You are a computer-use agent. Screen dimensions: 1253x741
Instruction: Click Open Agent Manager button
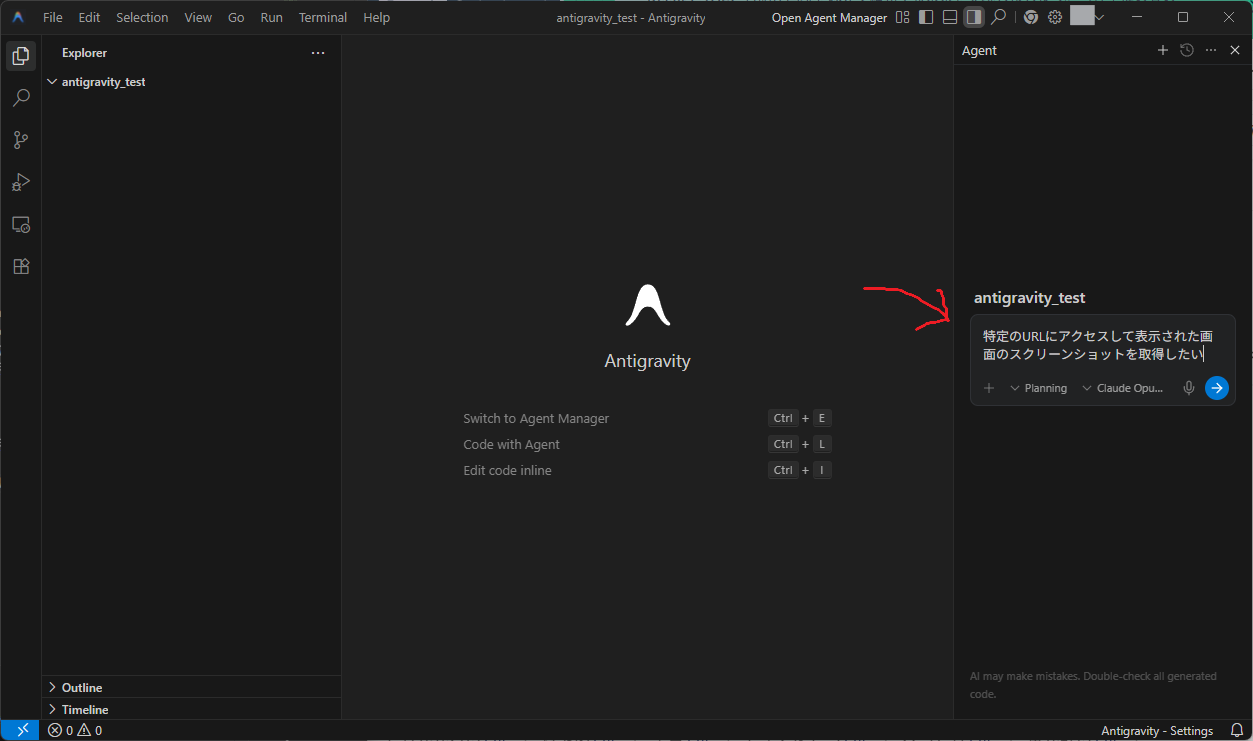point(829,17)
